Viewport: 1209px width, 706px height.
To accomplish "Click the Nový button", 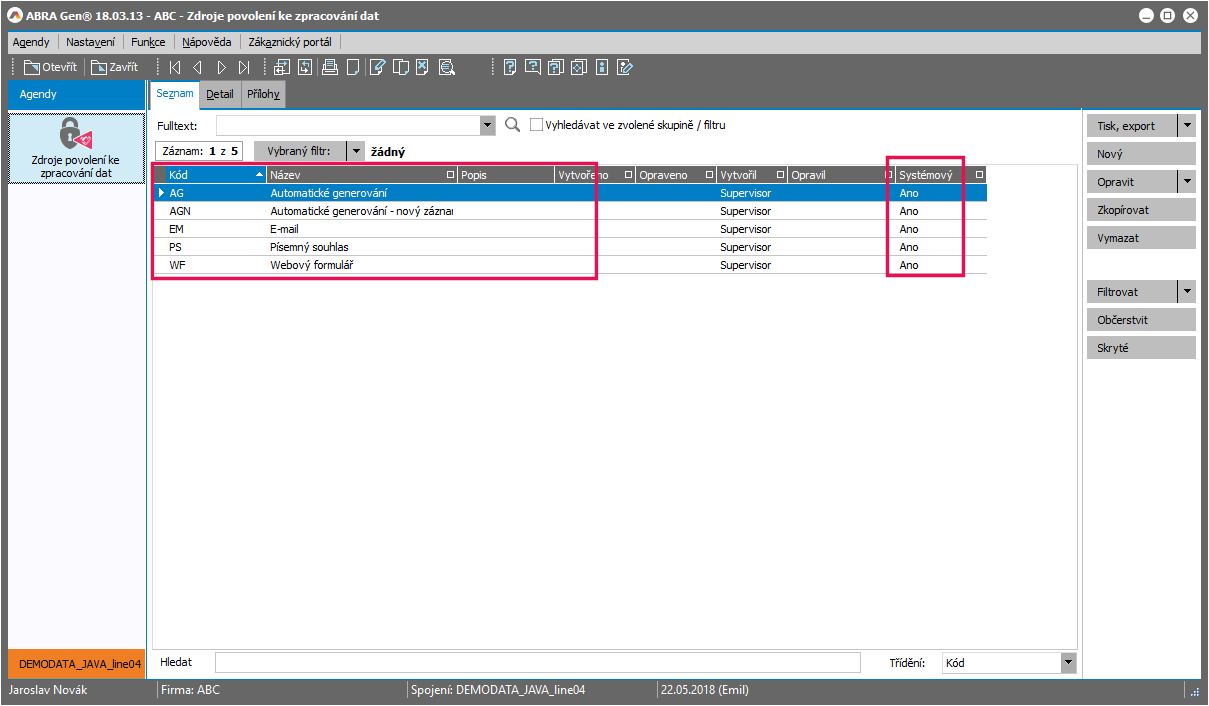I will (1140, 154).
